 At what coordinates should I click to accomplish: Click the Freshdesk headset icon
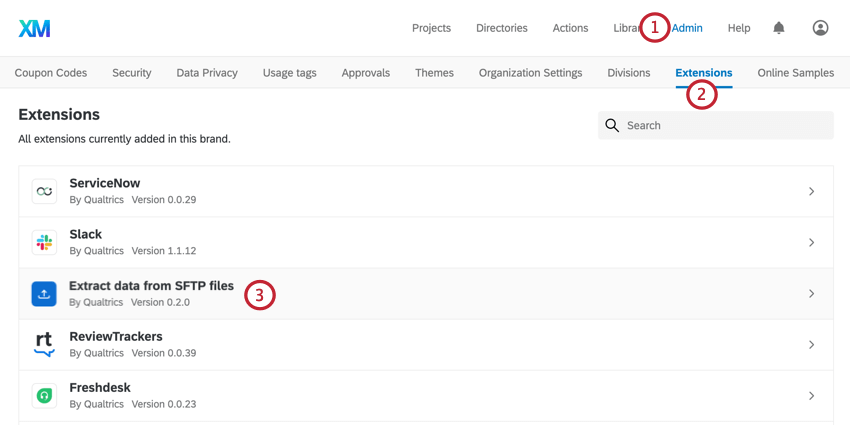tap(44, 396)
